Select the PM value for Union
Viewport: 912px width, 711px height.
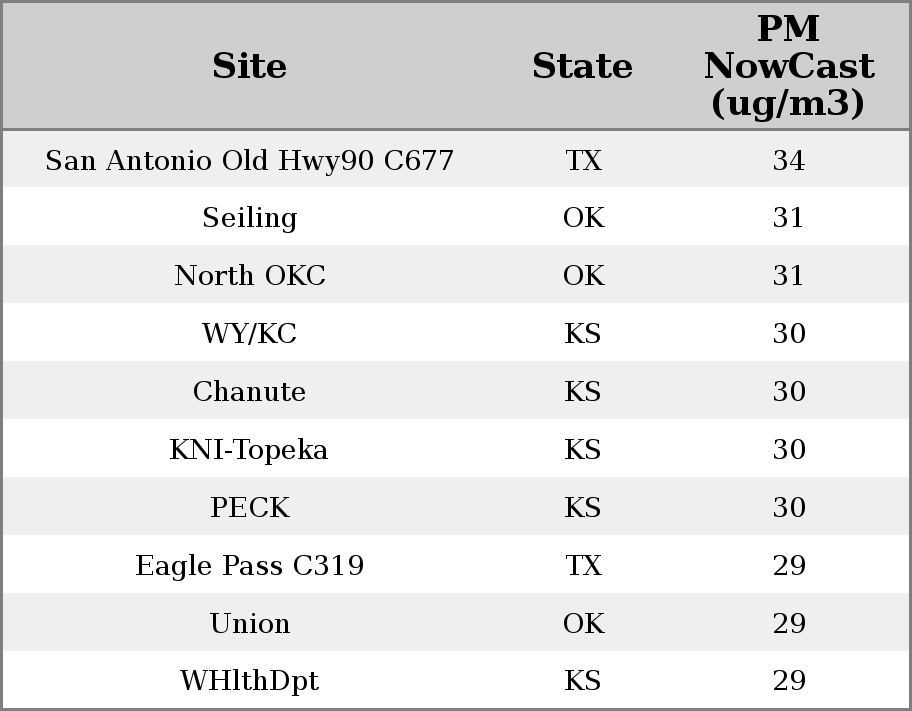click(x=788, y=624)
